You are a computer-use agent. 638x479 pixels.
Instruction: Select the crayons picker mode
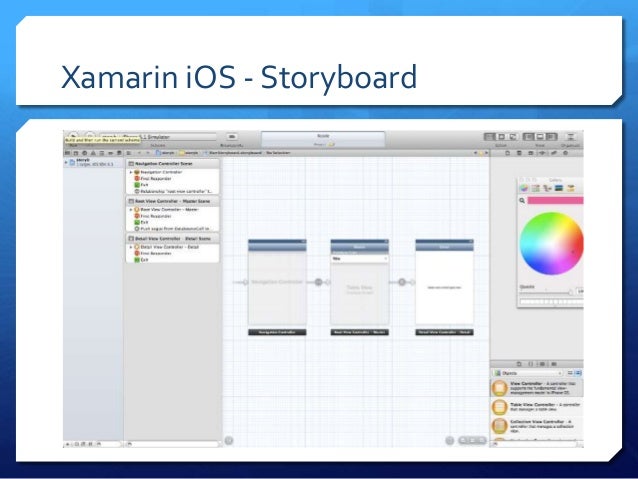pyautogui.click(x=571, y=188)
